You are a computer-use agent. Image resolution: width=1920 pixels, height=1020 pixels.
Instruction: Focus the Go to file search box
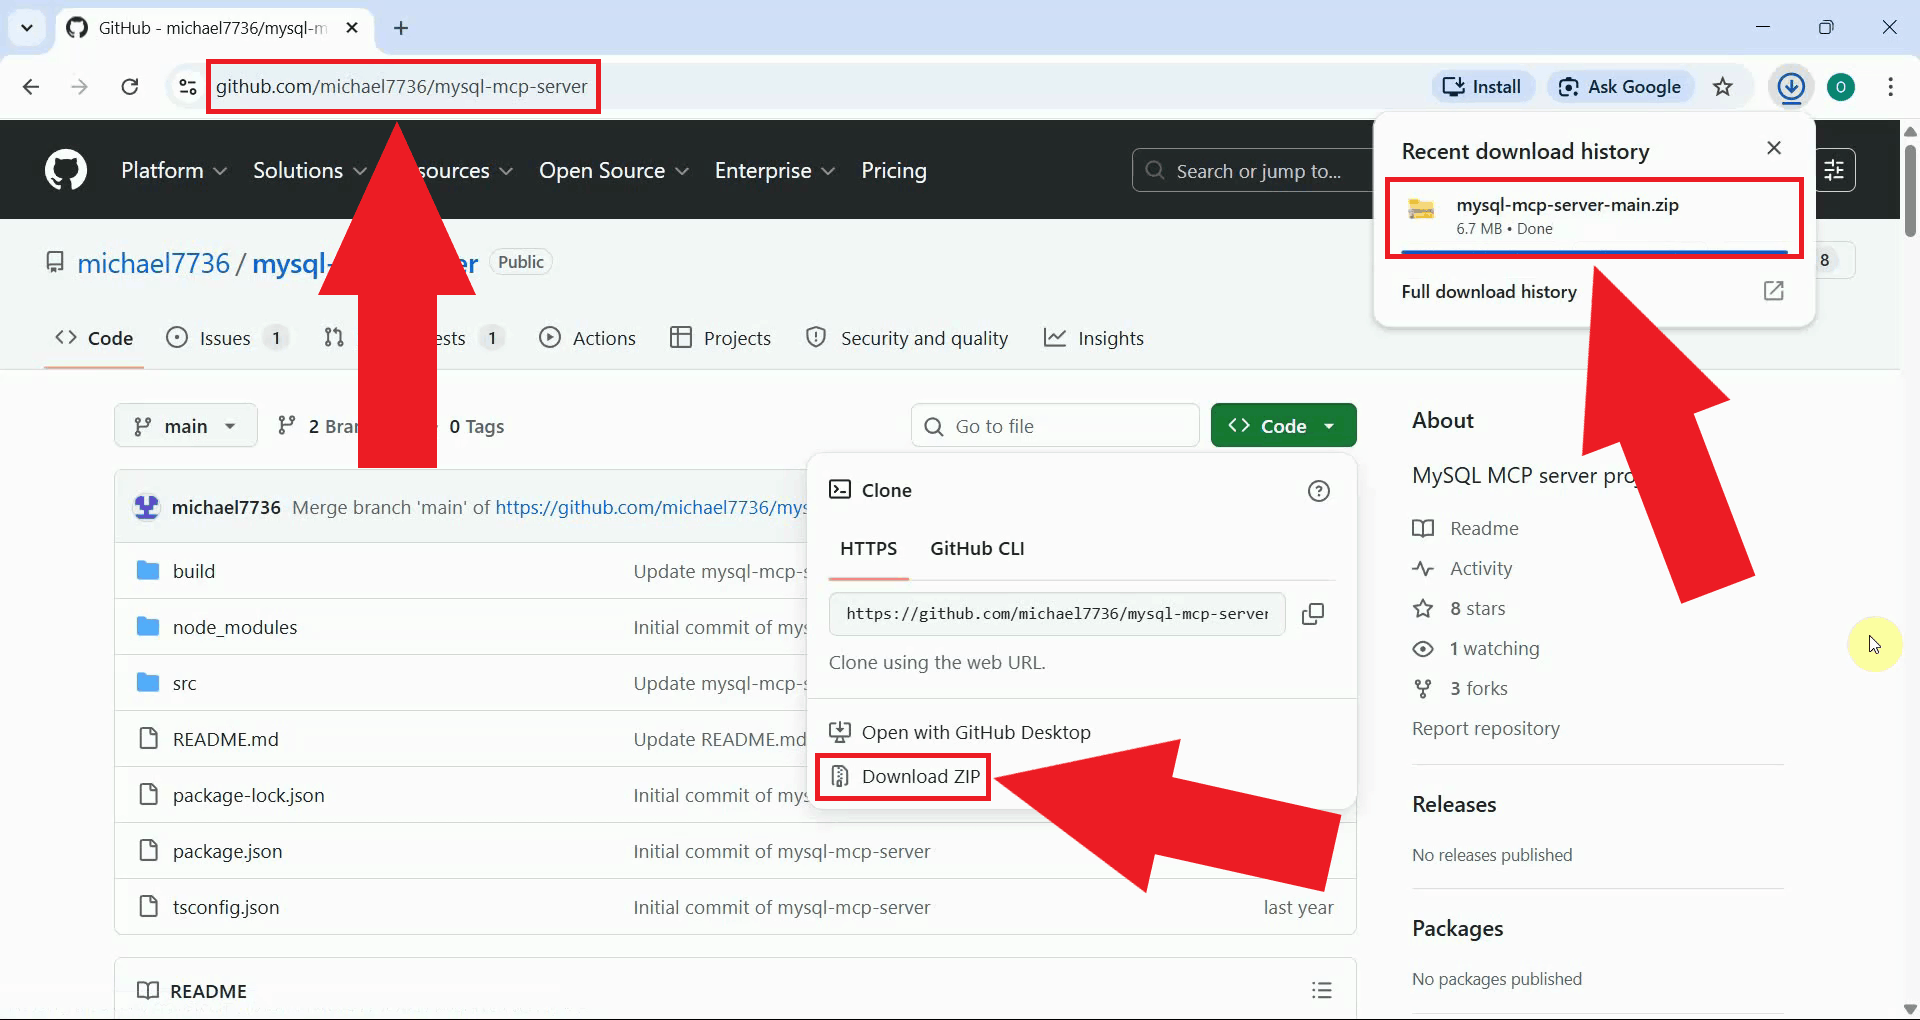click(x=1055, y=426)
